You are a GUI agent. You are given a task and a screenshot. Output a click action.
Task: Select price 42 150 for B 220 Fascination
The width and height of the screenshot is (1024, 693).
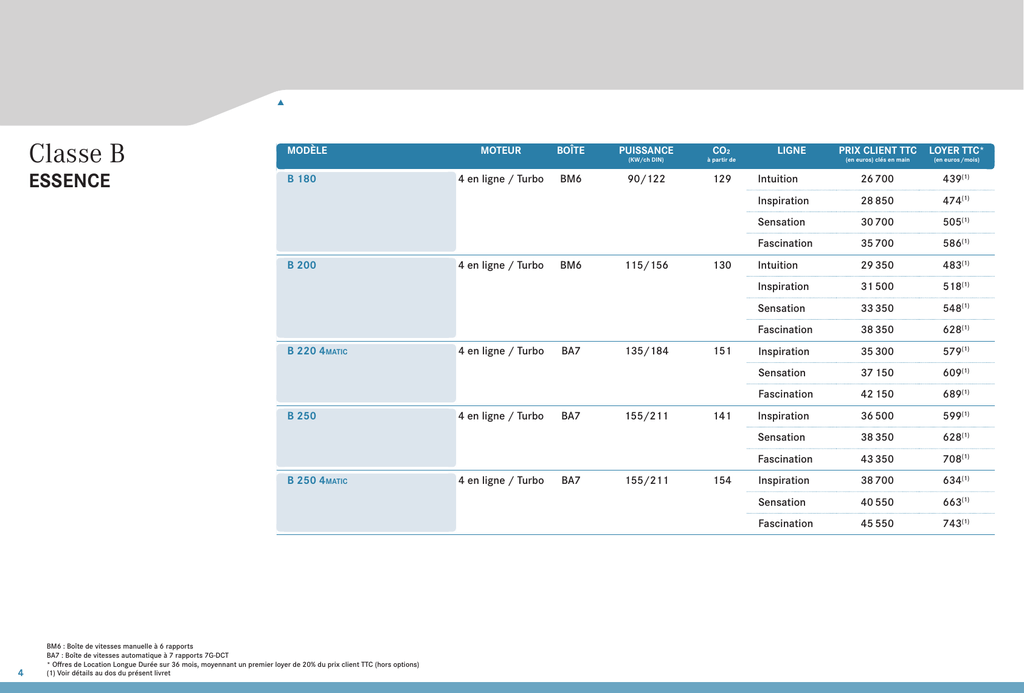coord(877,395)
